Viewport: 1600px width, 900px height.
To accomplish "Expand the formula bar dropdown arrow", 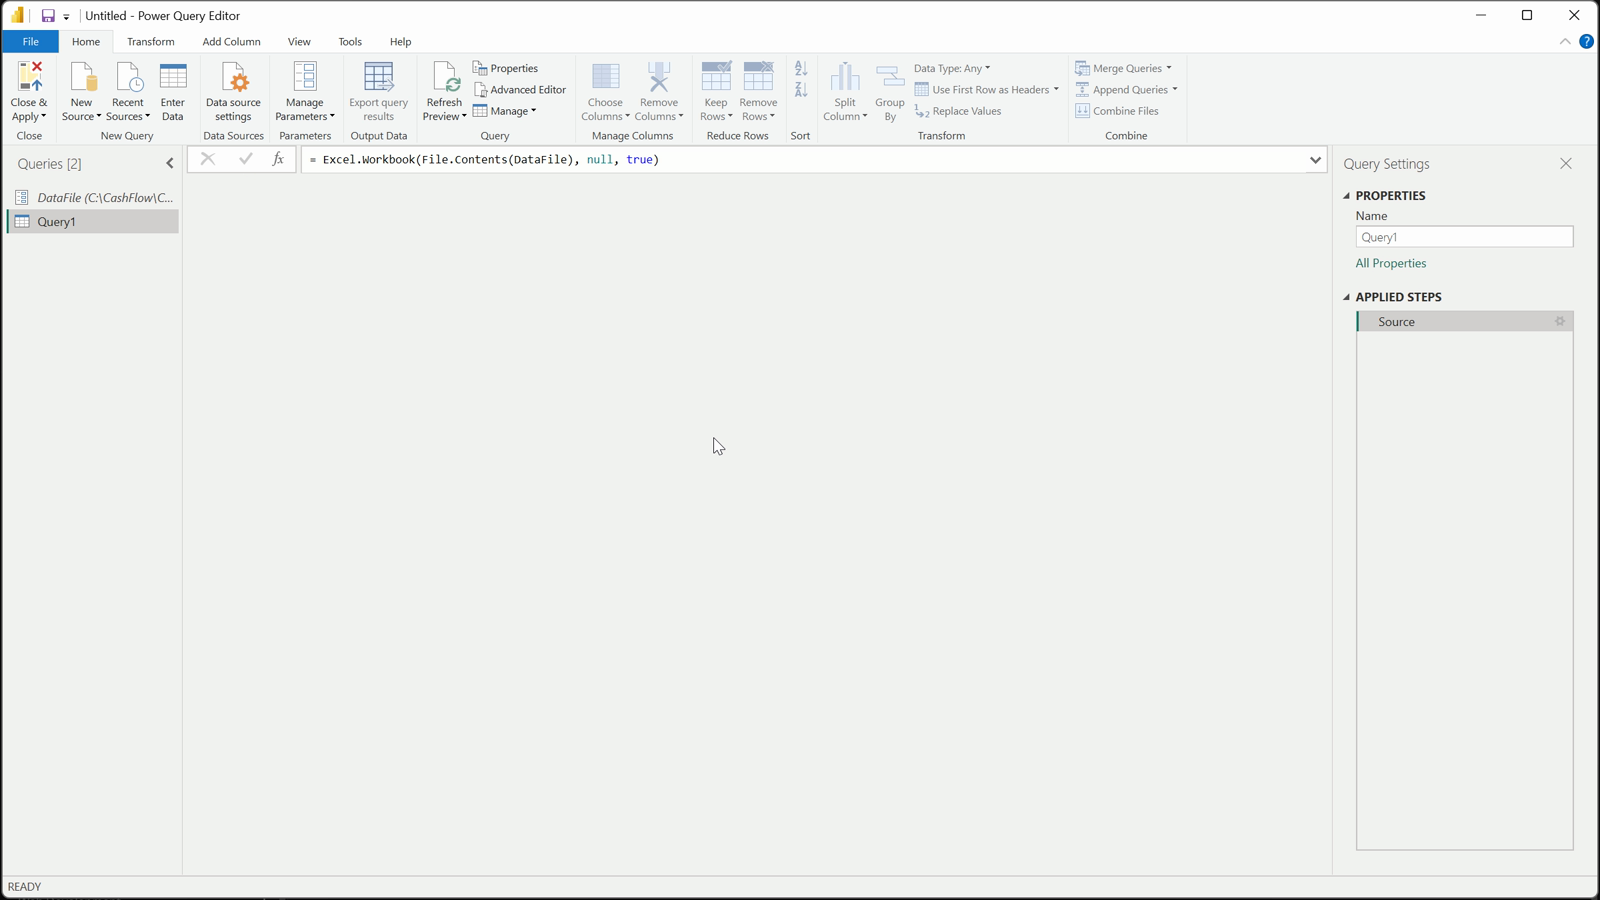I will point(1315,160).
